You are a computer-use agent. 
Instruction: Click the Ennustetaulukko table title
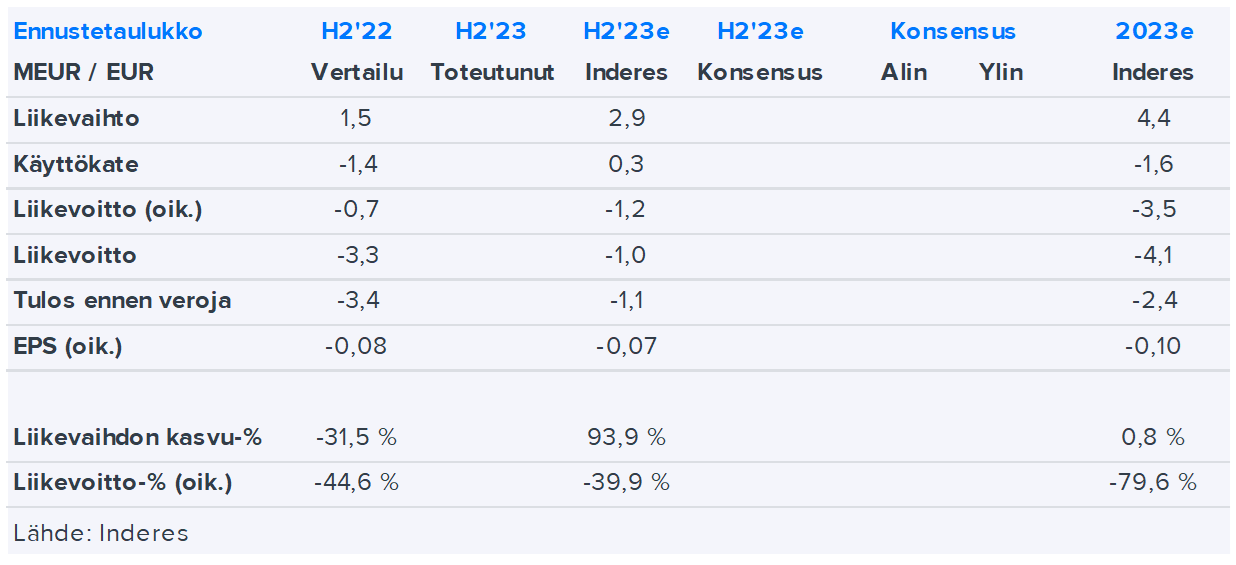pyautogui.click(x=108, y=31)
